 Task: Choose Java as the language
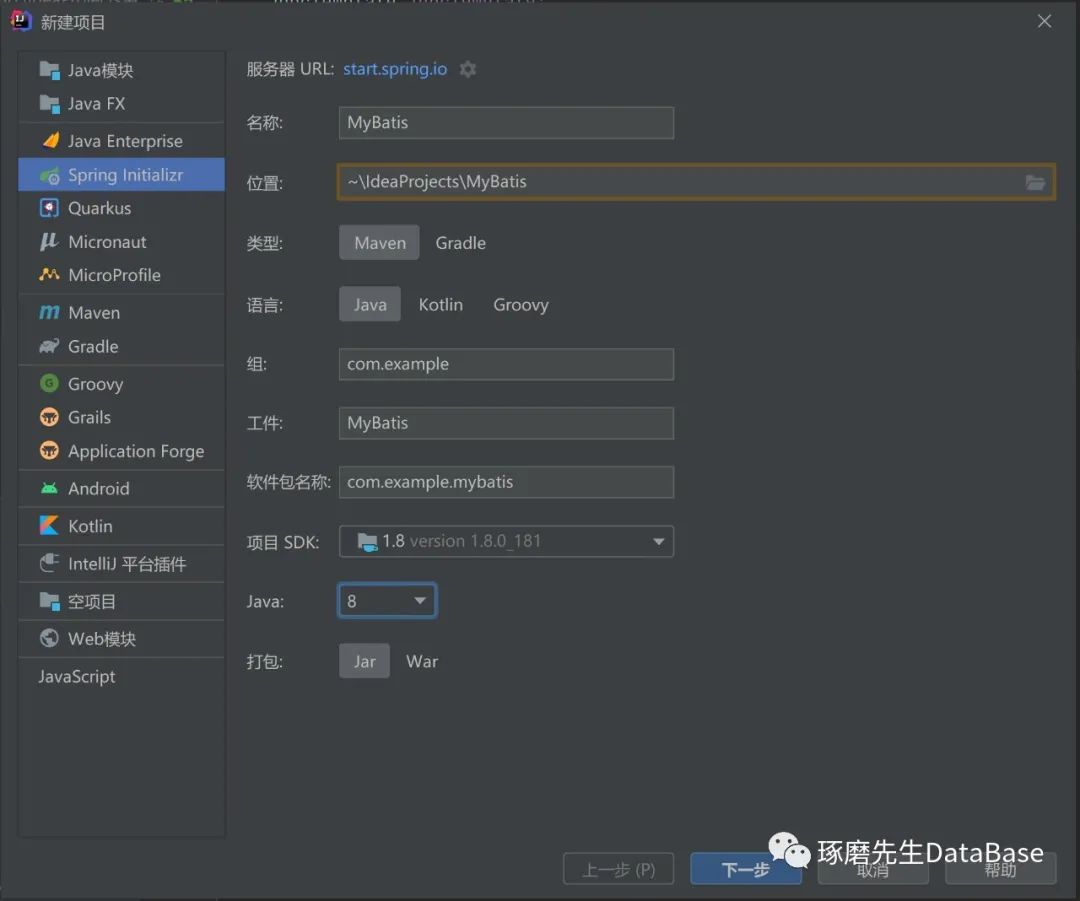tap(370, 304)
